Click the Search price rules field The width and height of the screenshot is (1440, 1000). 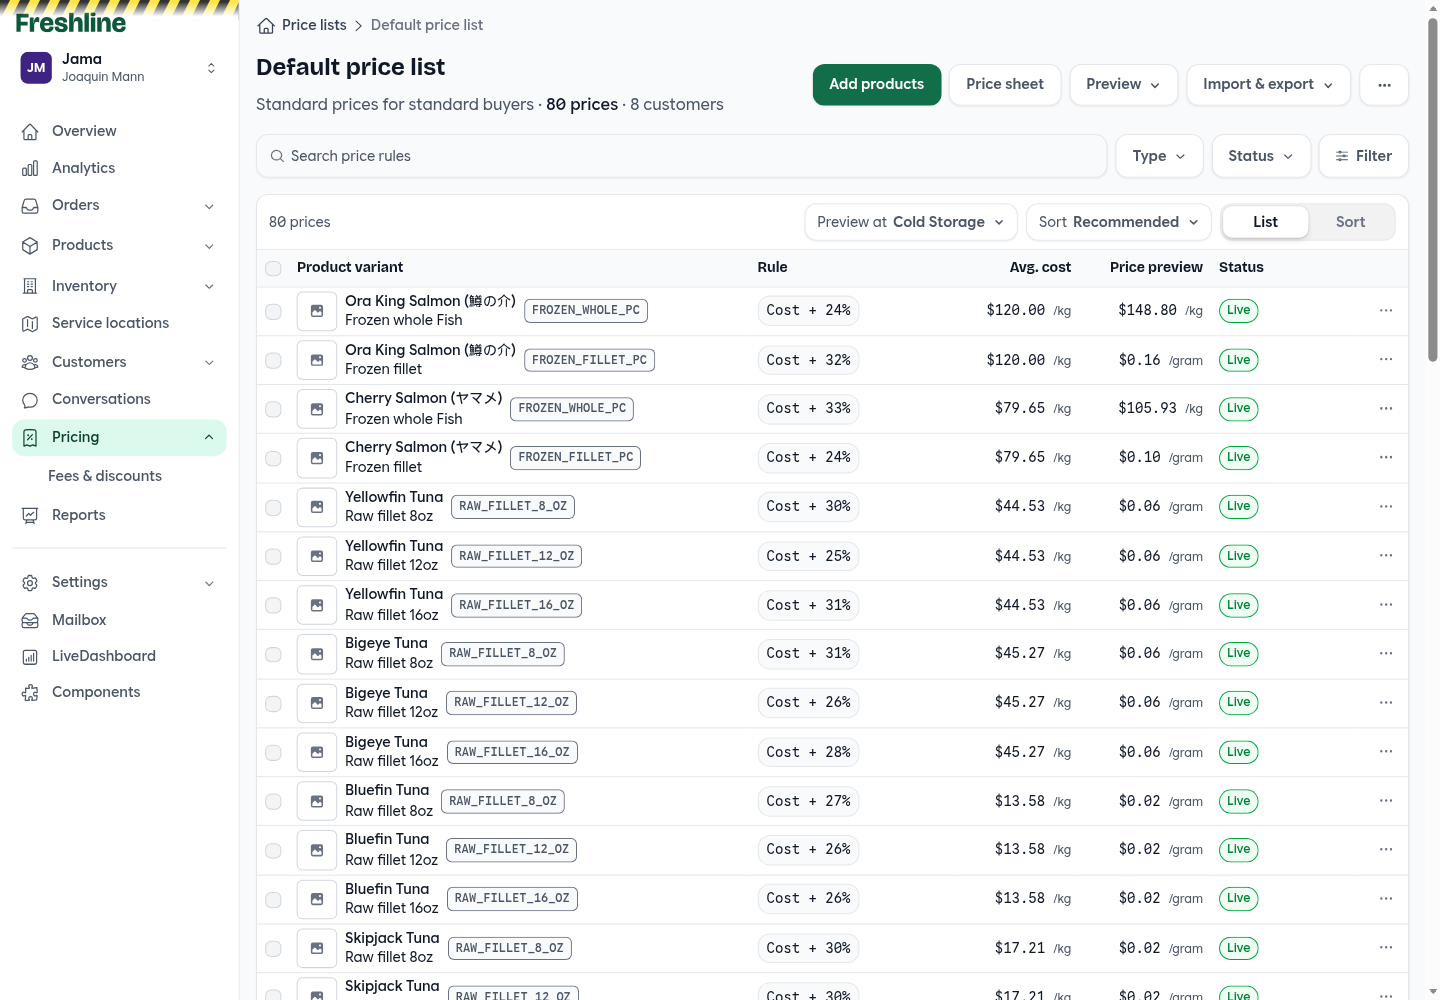click(682, 156)
